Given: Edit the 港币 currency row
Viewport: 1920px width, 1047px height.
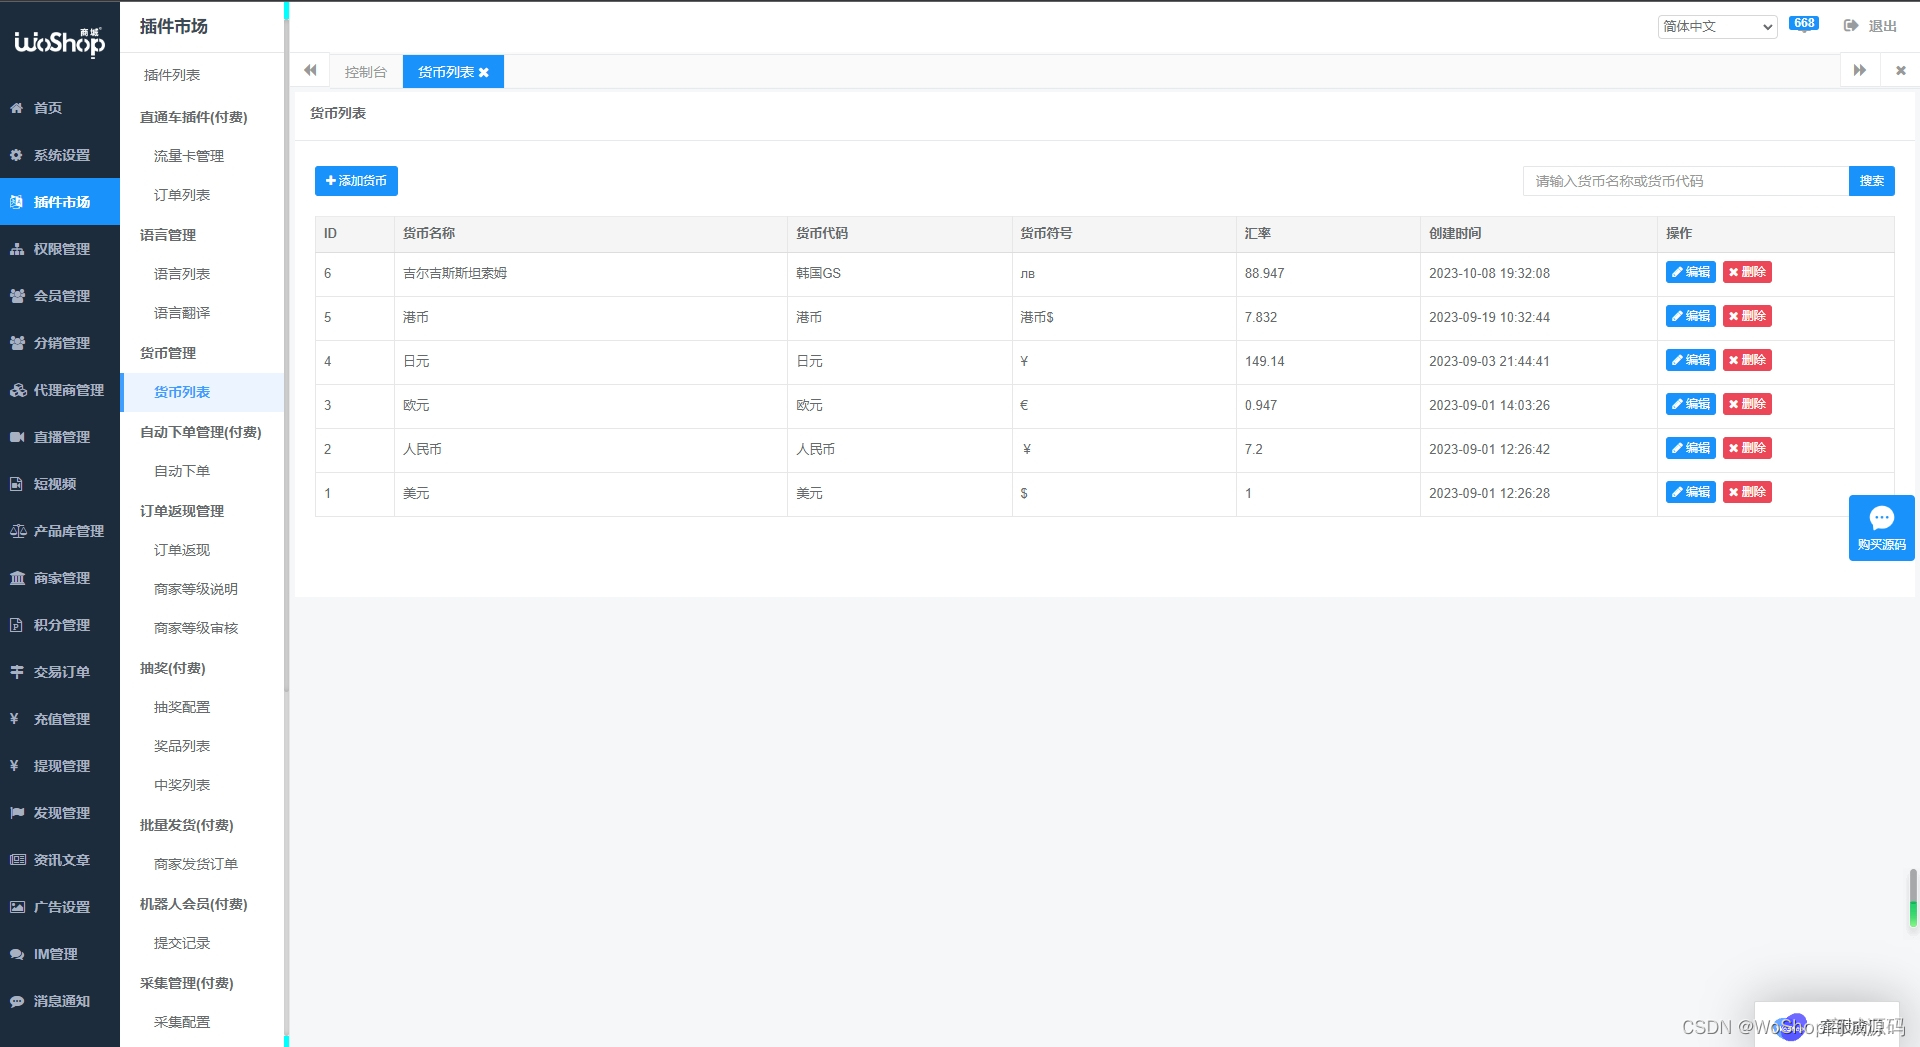Looking at the screenshot, I should 1690,316.
